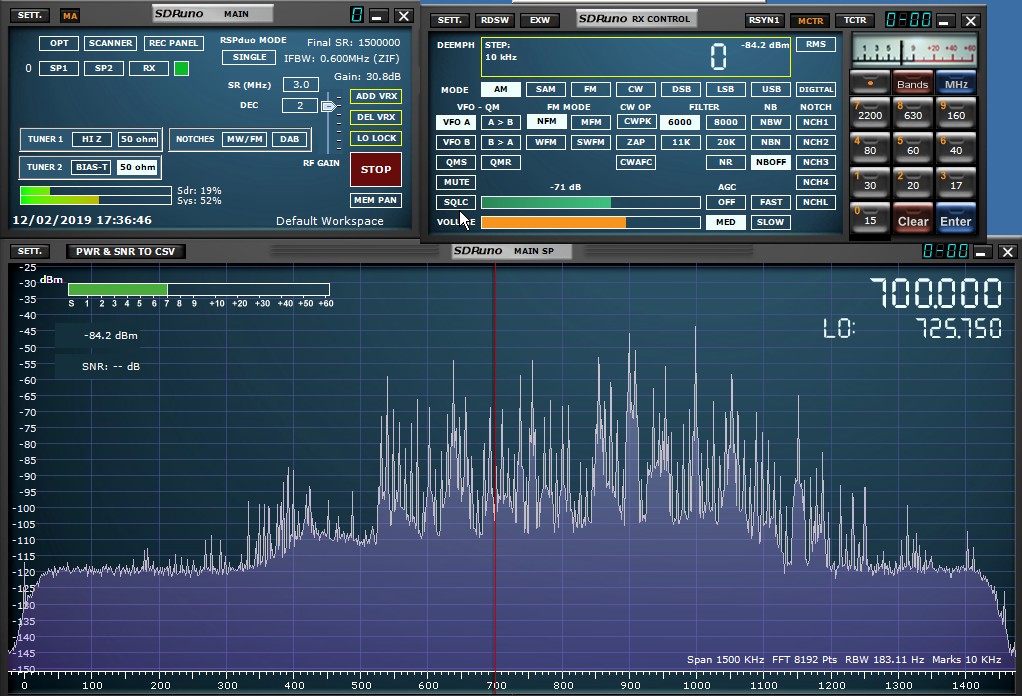Select the 20K filter bandwidth
The height and width of the screenshot is (696, 1022).
click(725, 142)
